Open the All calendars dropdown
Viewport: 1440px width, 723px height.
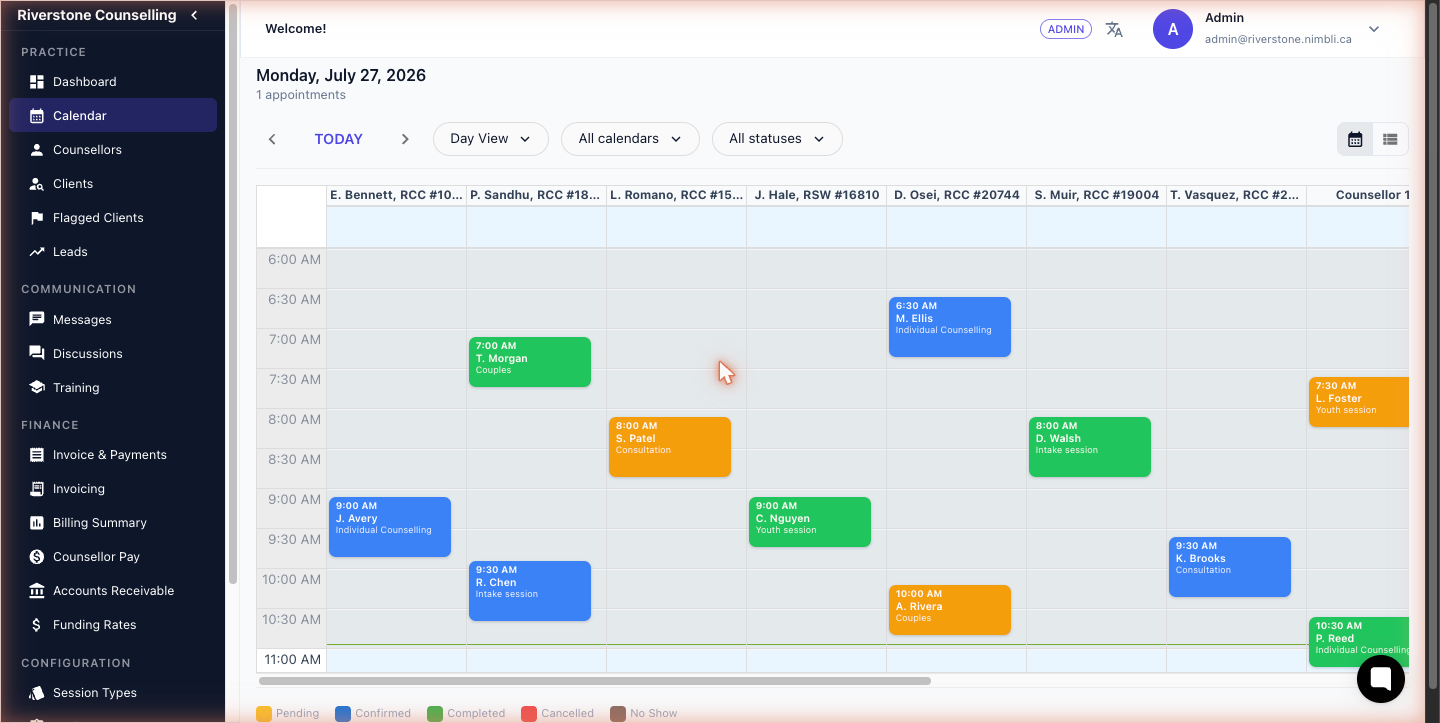pos(630,139)
